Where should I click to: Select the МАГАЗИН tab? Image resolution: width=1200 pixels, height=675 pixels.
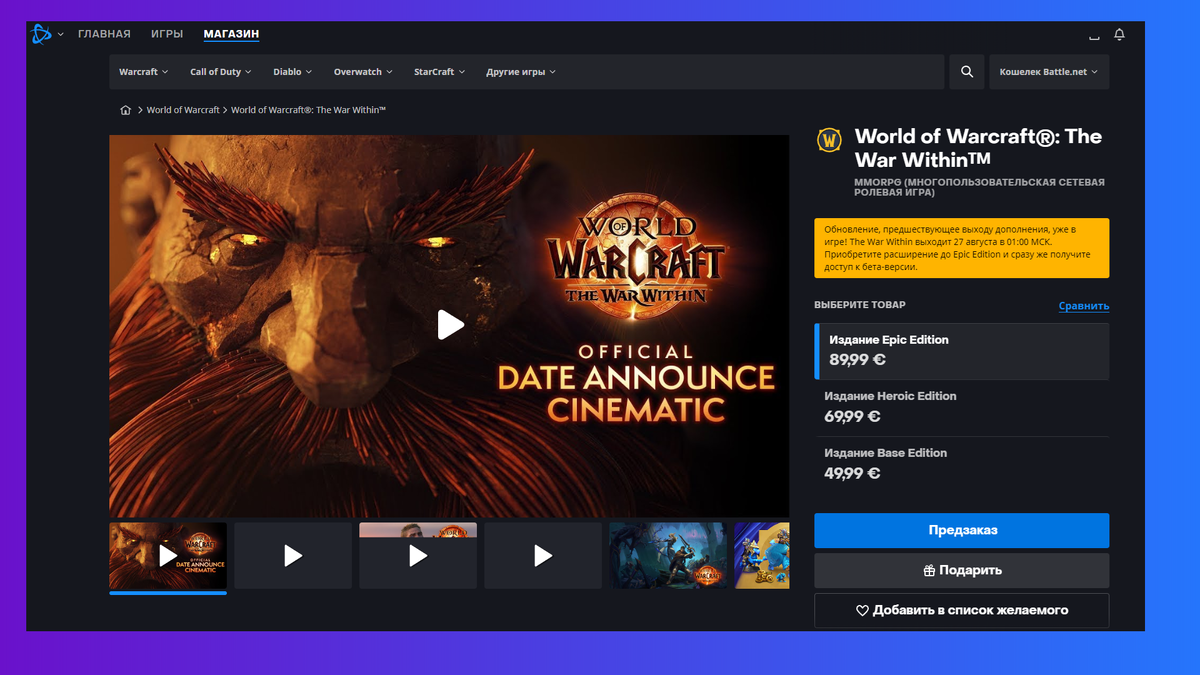(231, 34)
